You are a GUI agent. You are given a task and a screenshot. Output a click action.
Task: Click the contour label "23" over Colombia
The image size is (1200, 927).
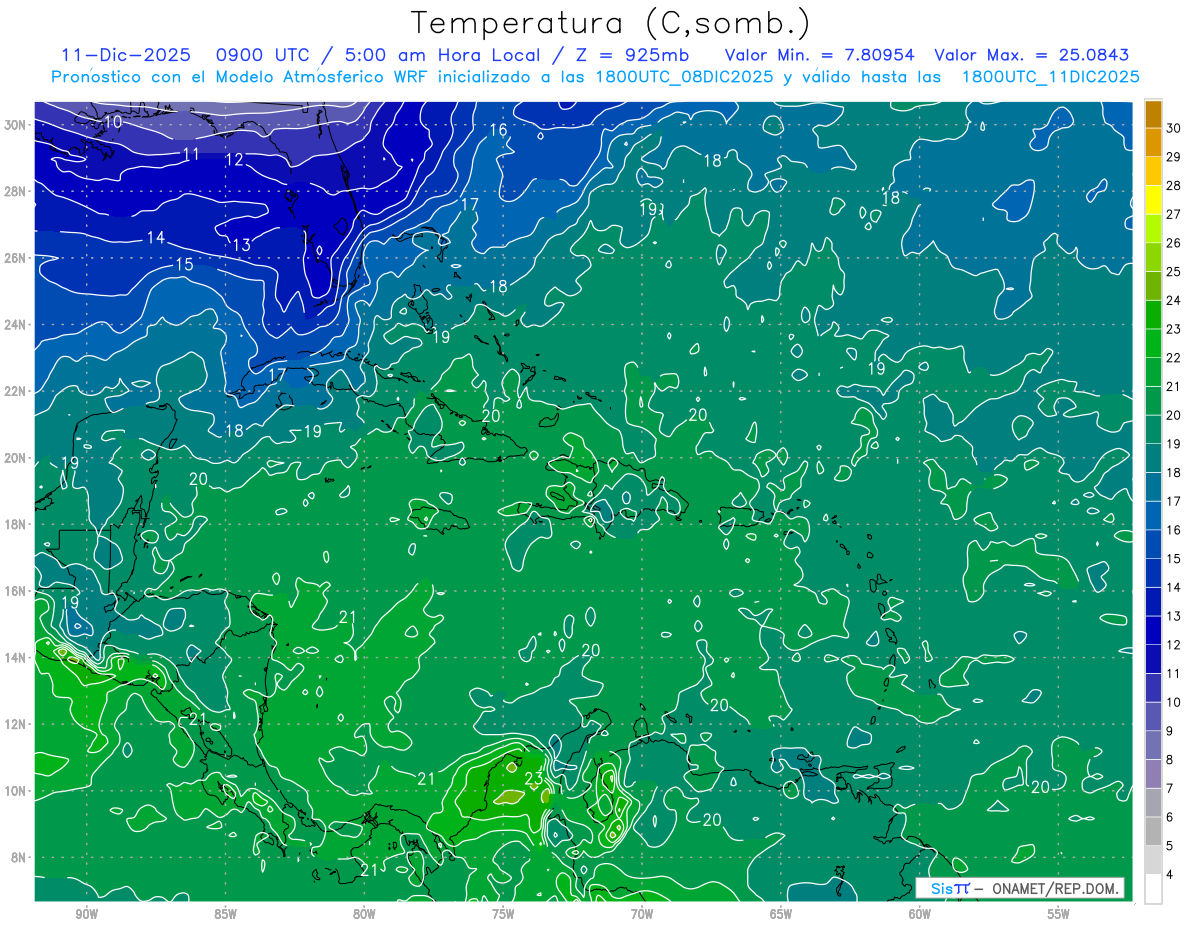(x=534, y=779)
